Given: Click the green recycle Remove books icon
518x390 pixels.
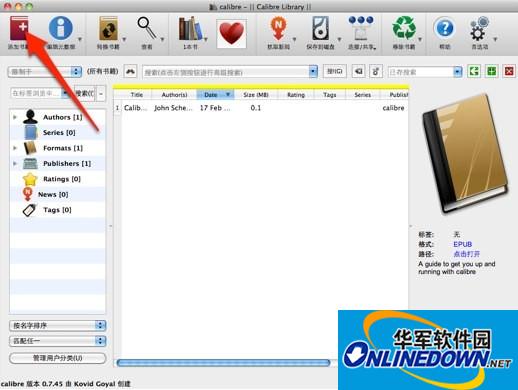Looking at the screenshot, I should 404,28.
